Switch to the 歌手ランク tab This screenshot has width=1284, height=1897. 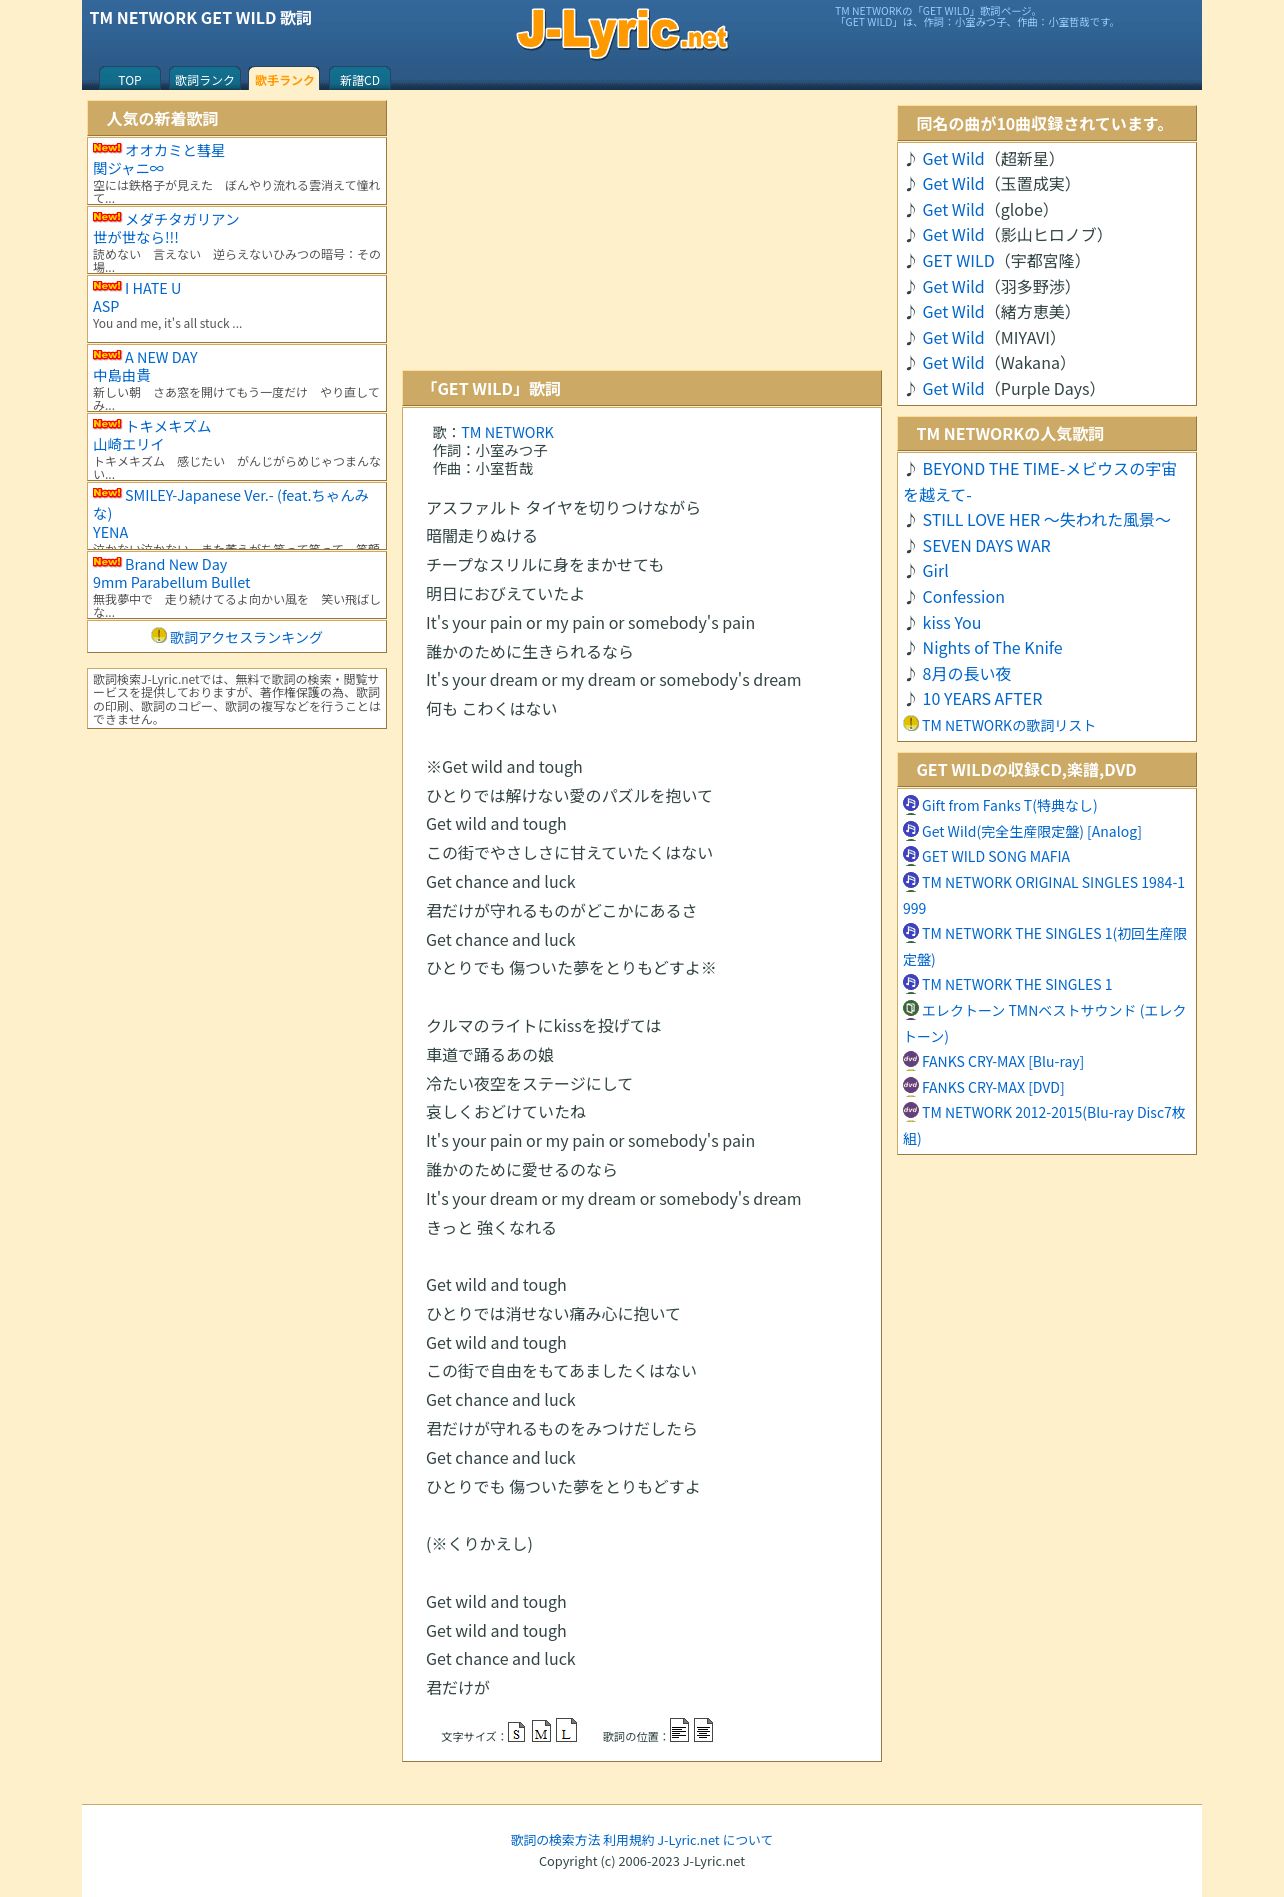[x=284, y=79]
